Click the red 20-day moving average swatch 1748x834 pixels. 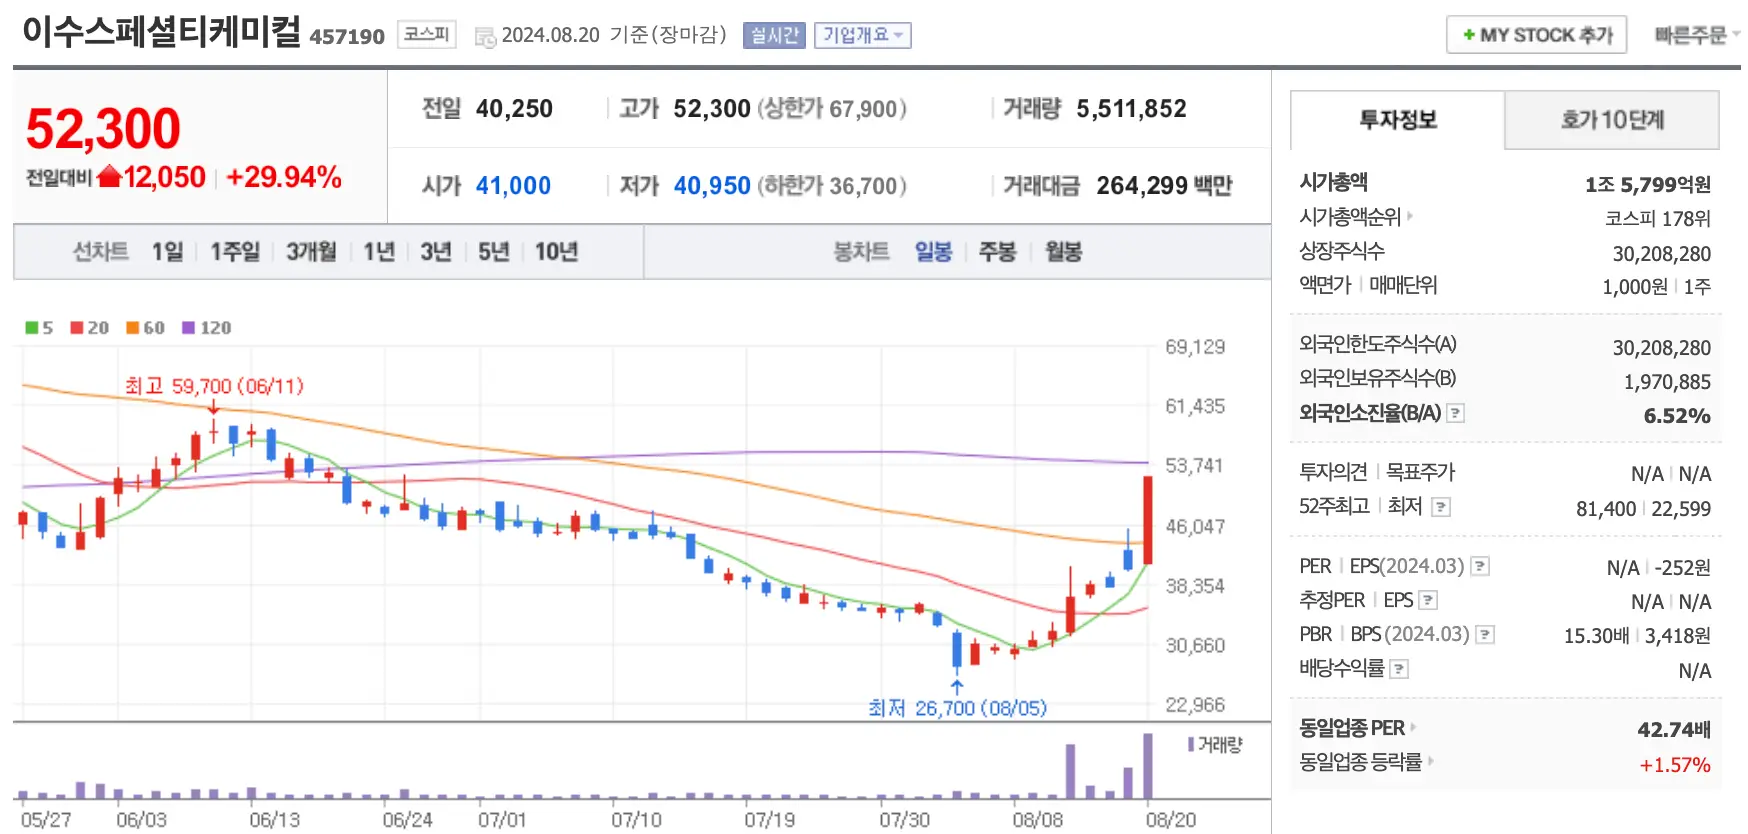pyautogui.click(x=76, y=328)
